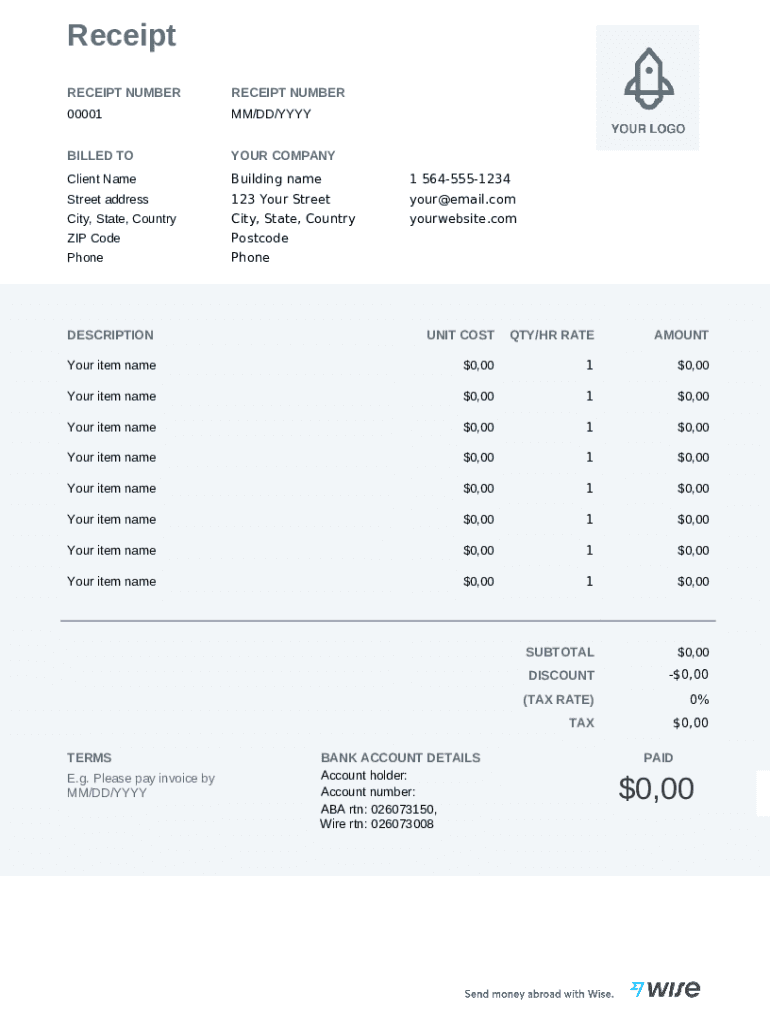Select the last item's quantity value
The height and width of the screenshot is (1024, 770).
click(x=589, y=581)
